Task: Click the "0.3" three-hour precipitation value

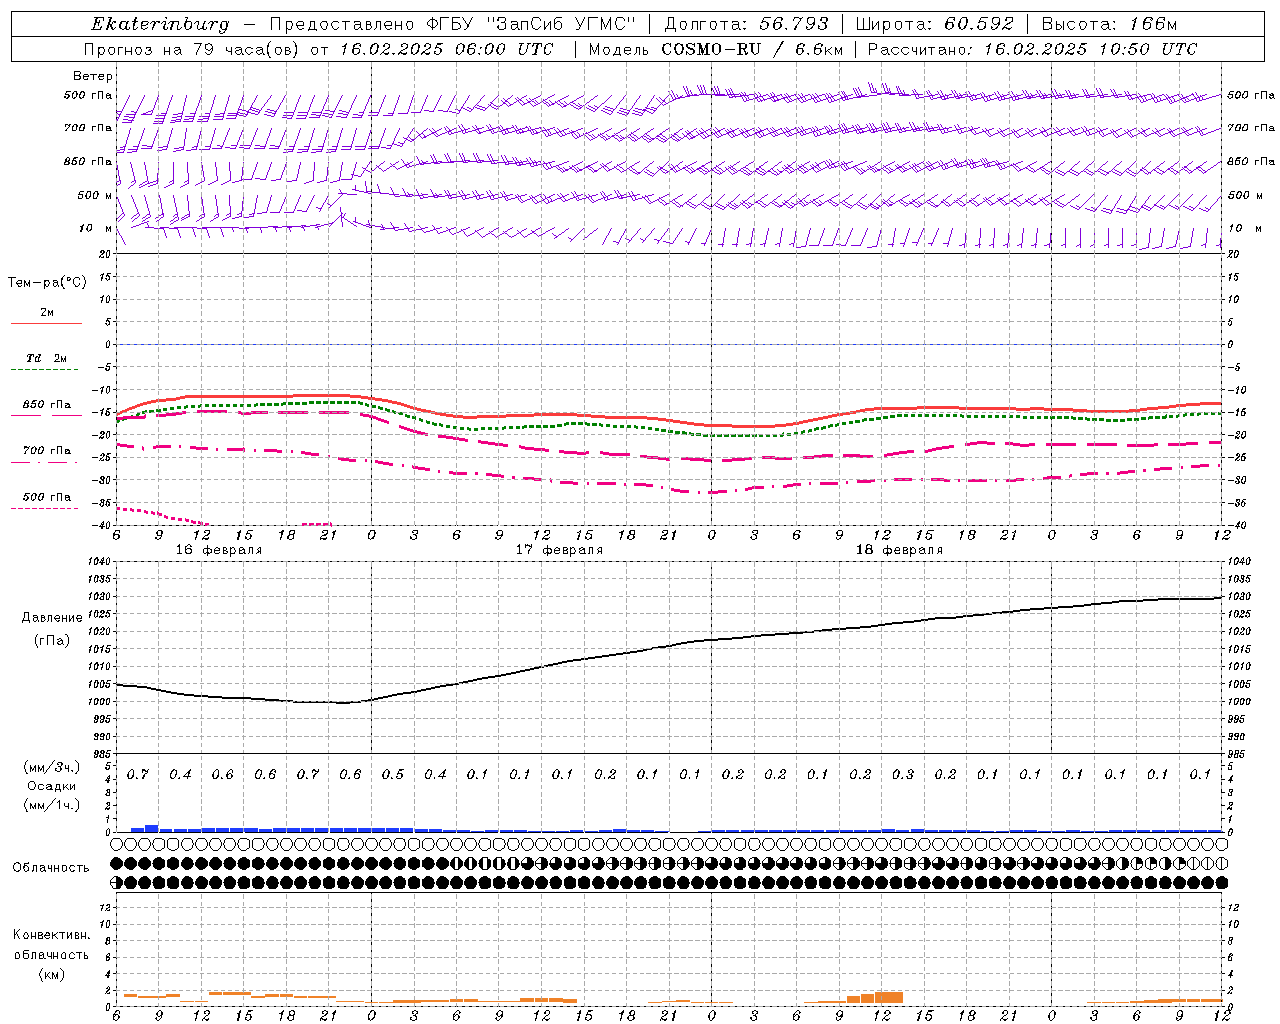Action: (x=903, y=774)
